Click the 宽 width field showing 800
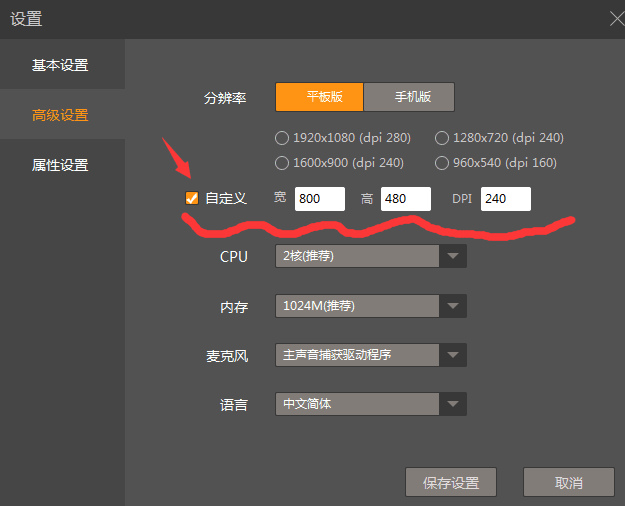 coord(320,199)
